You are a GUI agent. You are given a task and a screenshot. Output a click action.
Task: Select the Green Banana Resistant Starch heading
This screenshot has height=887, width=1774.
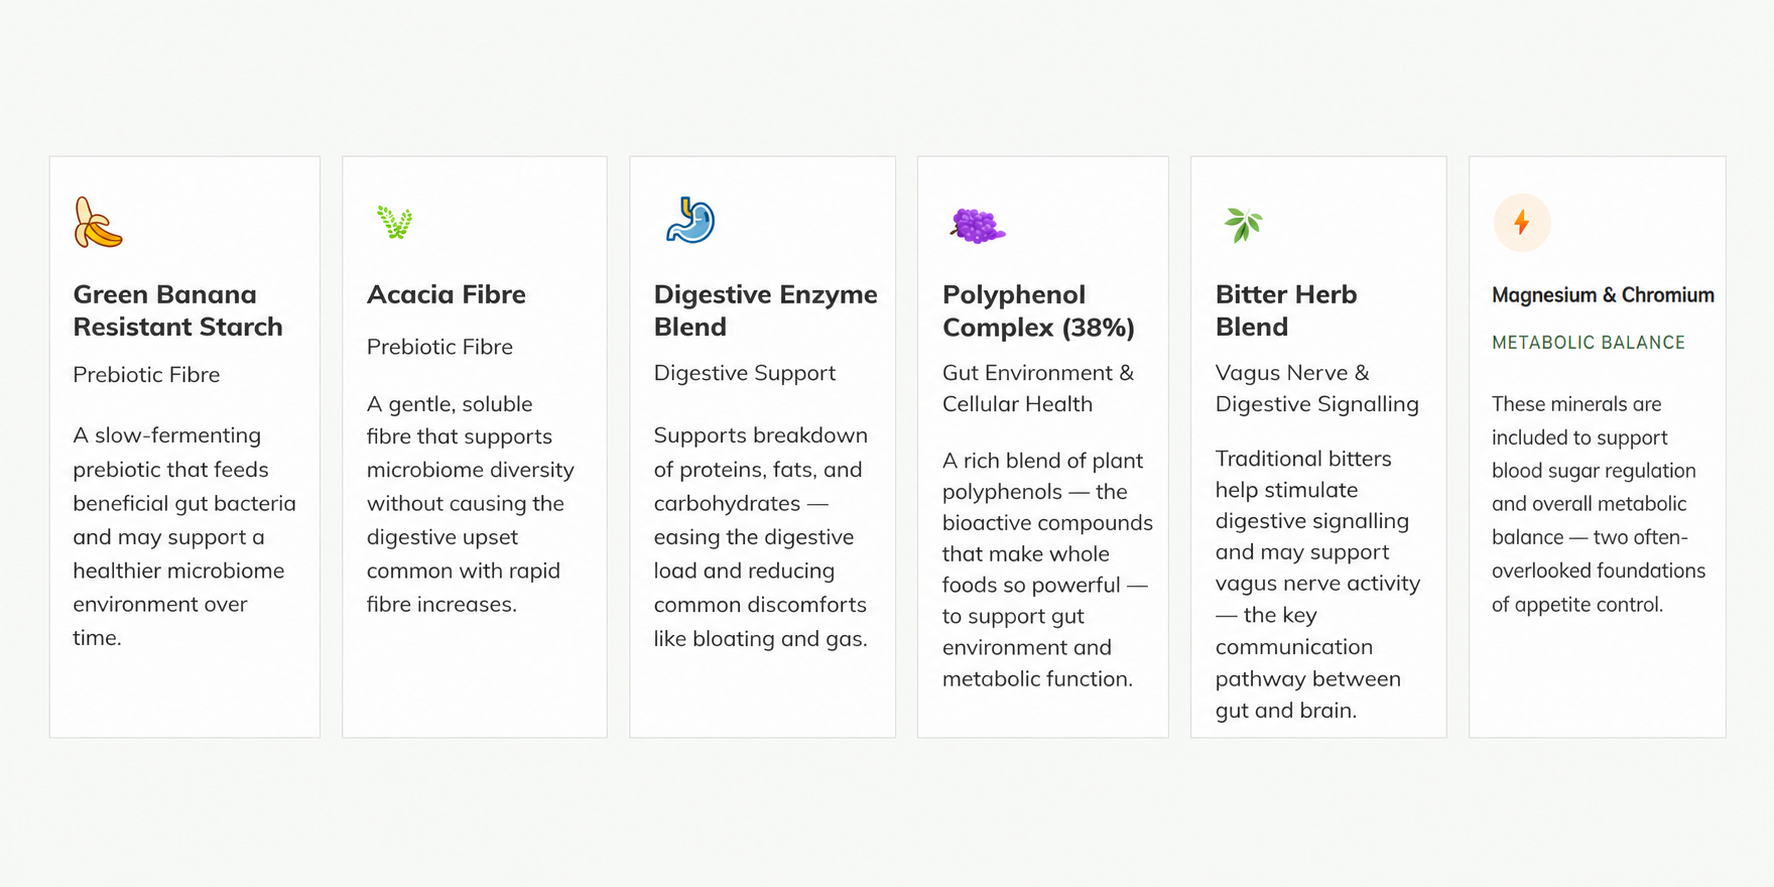178,310
